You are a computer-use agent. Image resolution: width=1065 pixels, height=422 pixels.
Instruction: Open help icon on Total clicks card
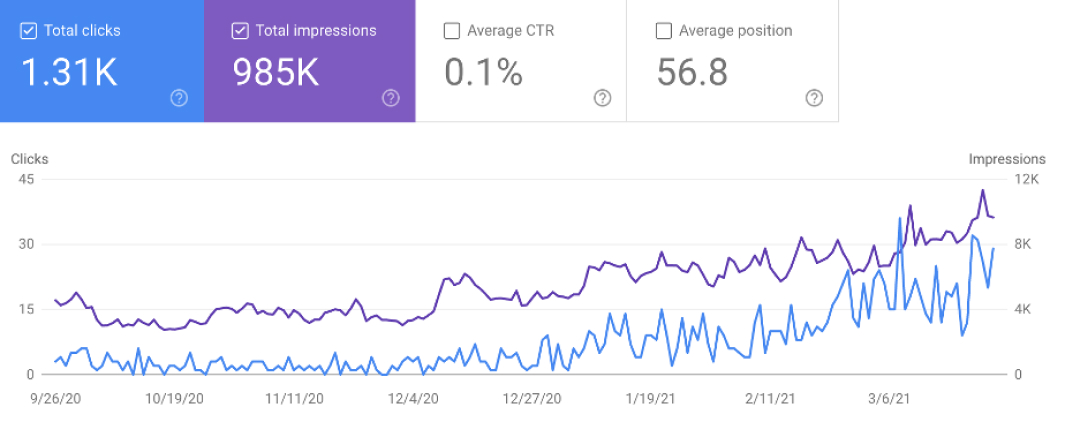pos(179,99)
